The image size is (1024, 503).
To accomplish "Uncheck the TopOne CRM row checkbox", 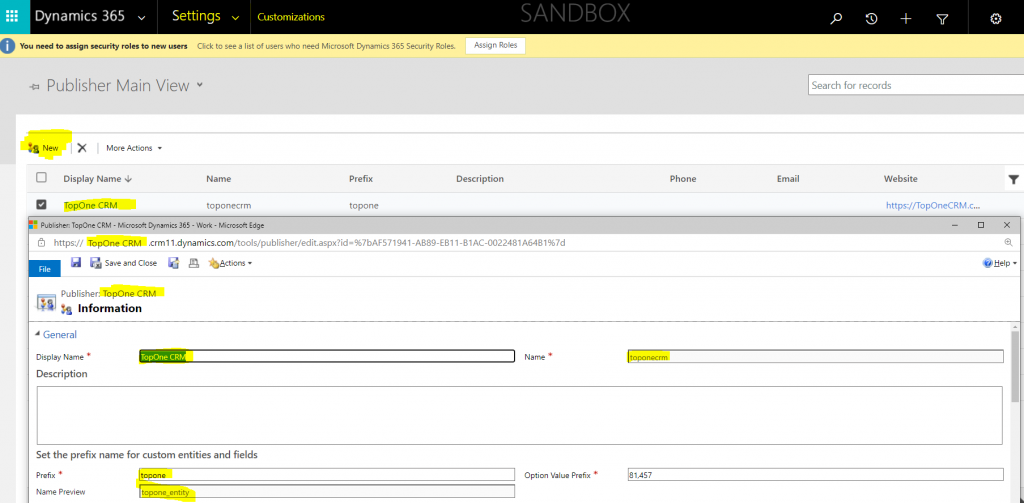I will [x=41, y=205].
